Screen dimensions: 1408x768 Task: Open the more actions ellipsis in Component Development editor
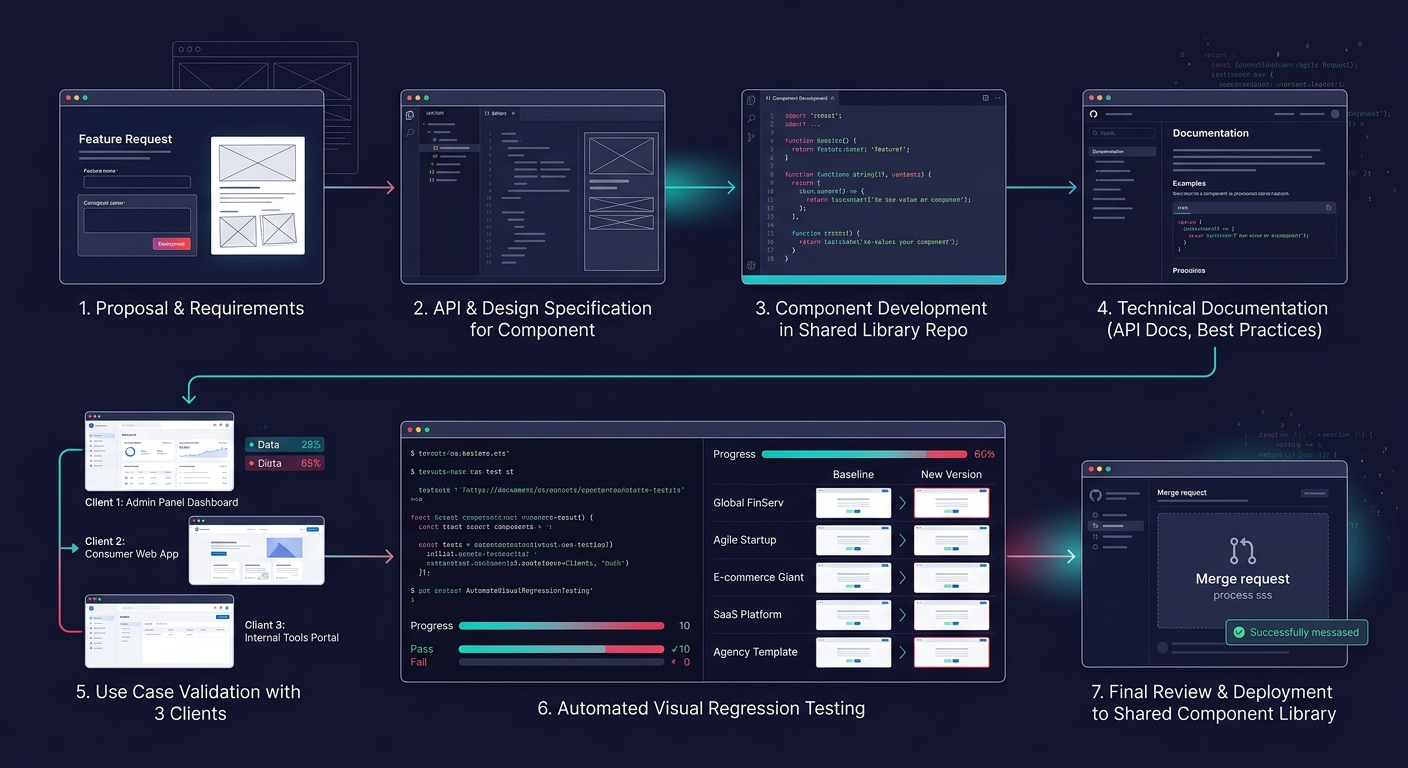(998, 98)
